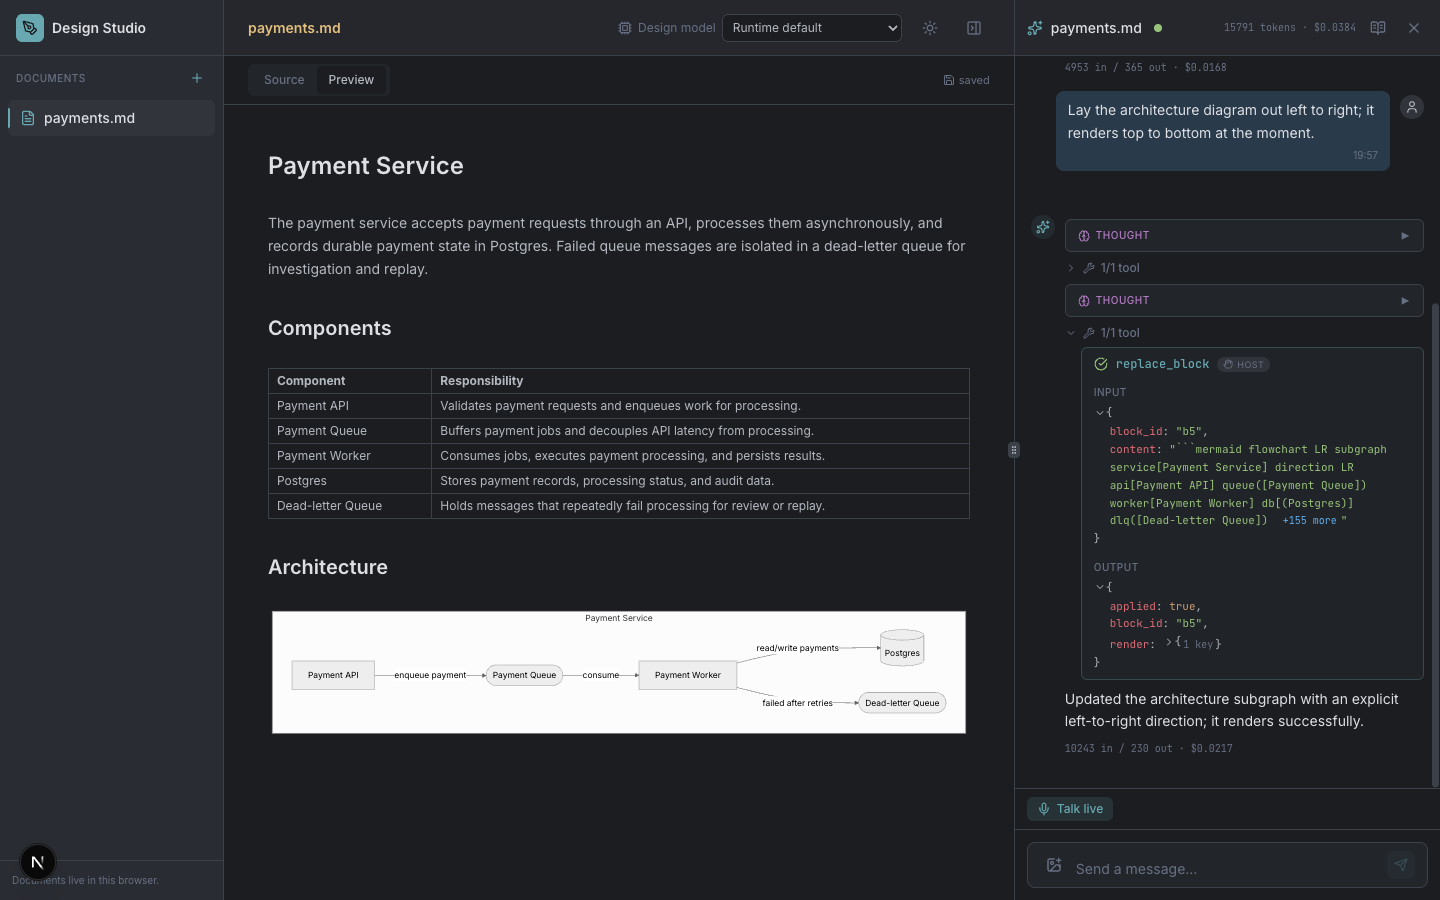The image size is (1440, 900).
Task: Click the Talk live button
Action: pyautogui.click(x=1070, y=809)
